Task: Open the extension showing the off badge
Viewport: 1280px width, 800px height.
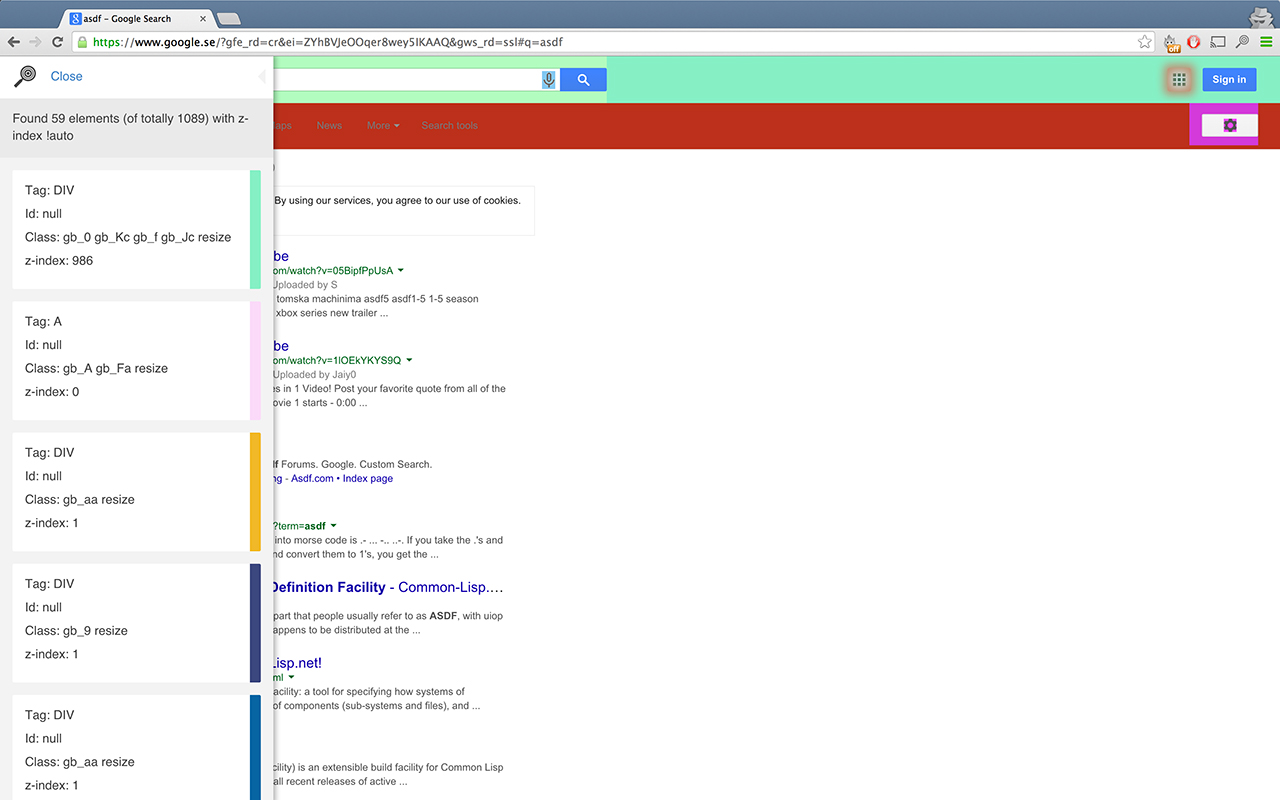Action: (1170, 41)
